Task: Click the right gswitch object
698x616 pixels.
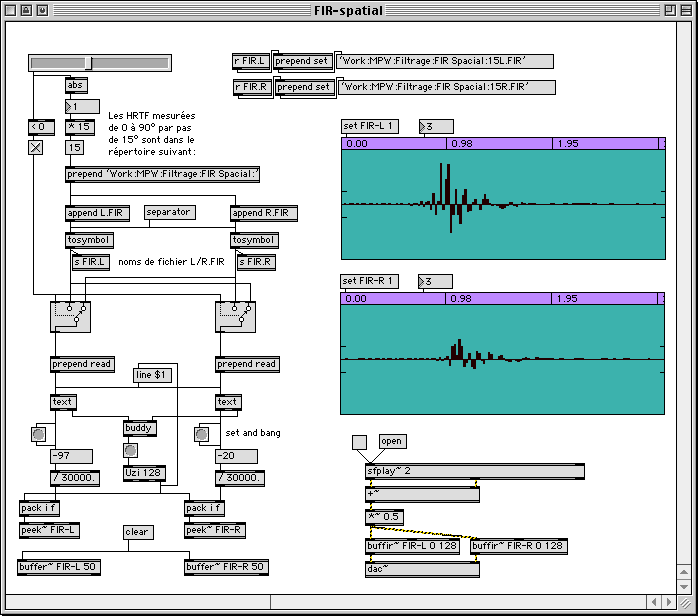Action: (x=235, y=316)
